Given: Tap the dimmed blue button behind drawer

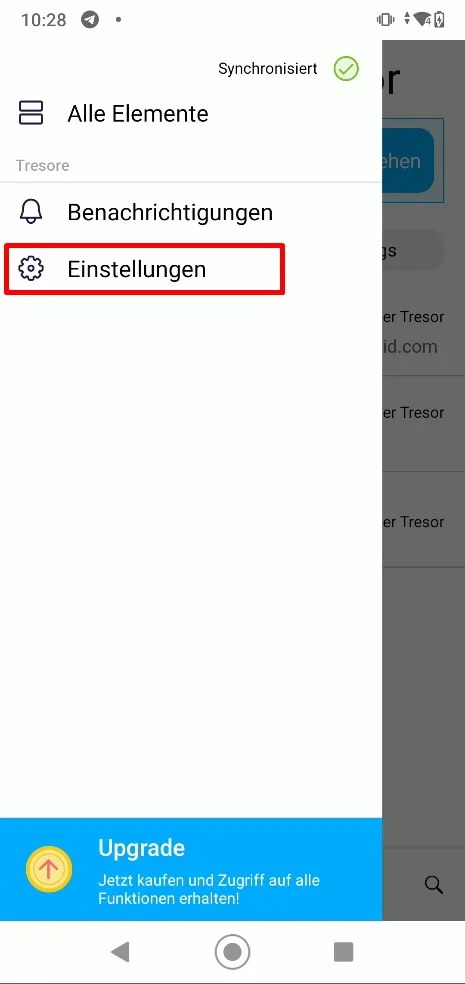Looking at the screenshot, I should (408, 161).
